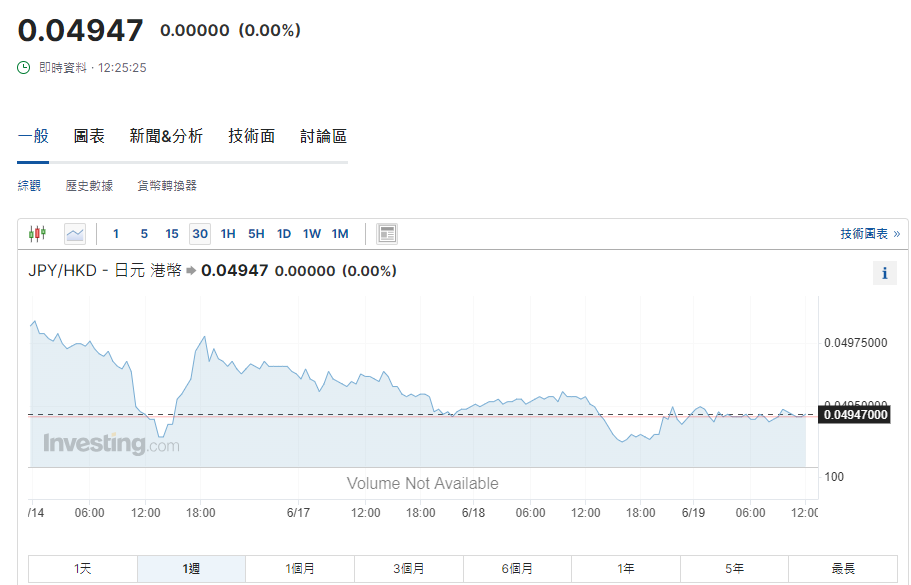The height and width of the screenshot is (585, 911).
Task: Switch to area chart type icon
Action: [75, 234]
